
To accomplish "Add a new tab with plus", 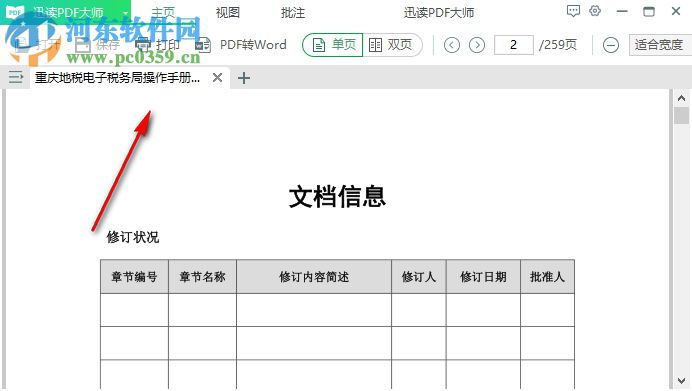I will coord(244,78).
